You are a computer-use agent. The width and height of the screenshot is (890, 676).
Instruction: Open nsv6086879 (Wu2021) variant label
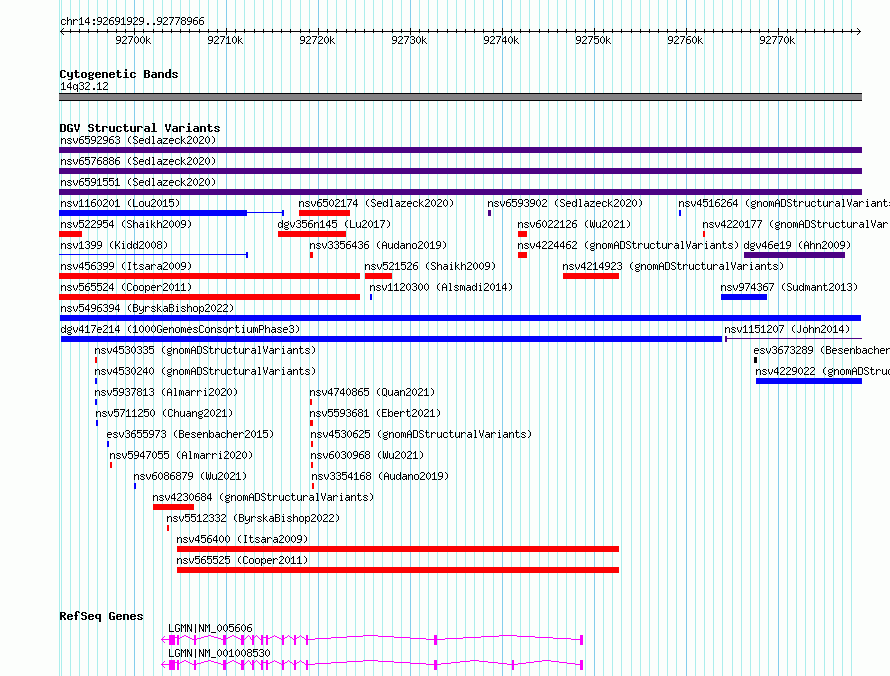190,476
